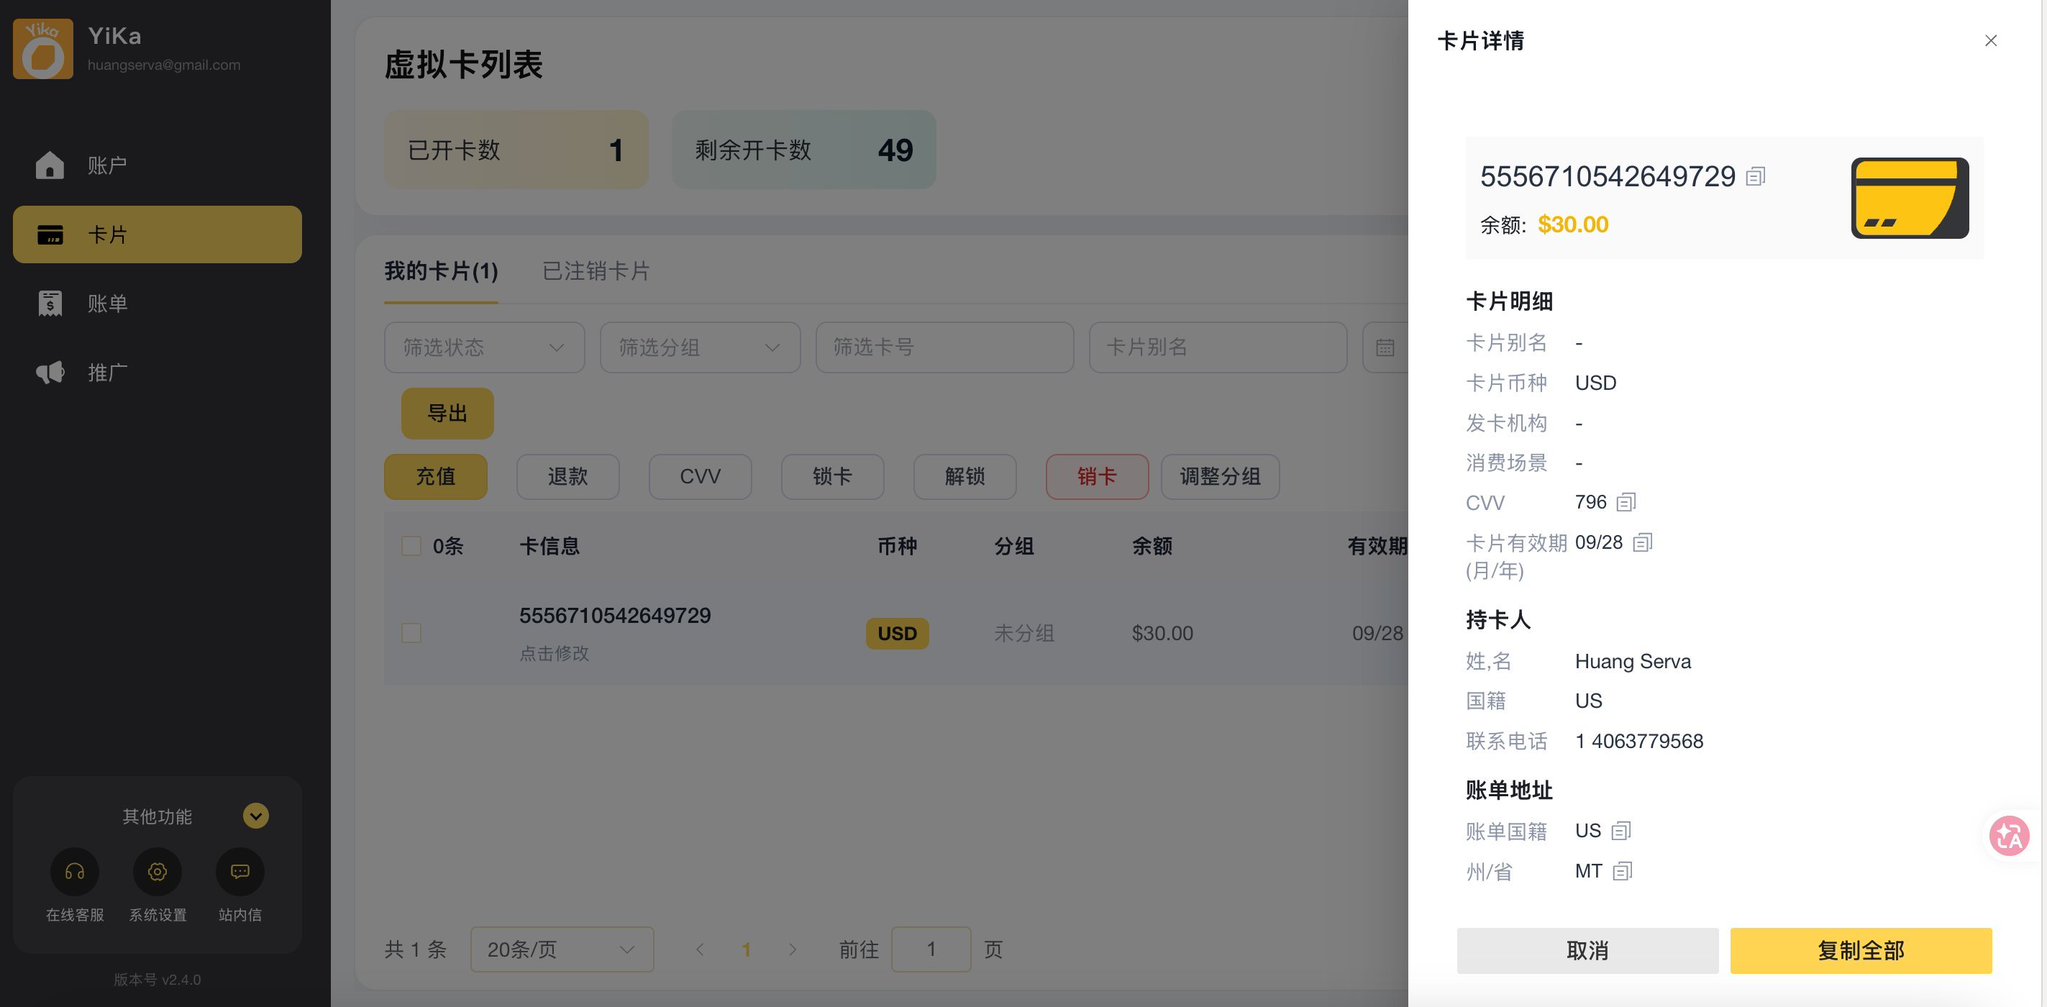The image size is (2047, 1007).
Task: Copy the CVV 796 icon
Action: [x=1626, y=502]
